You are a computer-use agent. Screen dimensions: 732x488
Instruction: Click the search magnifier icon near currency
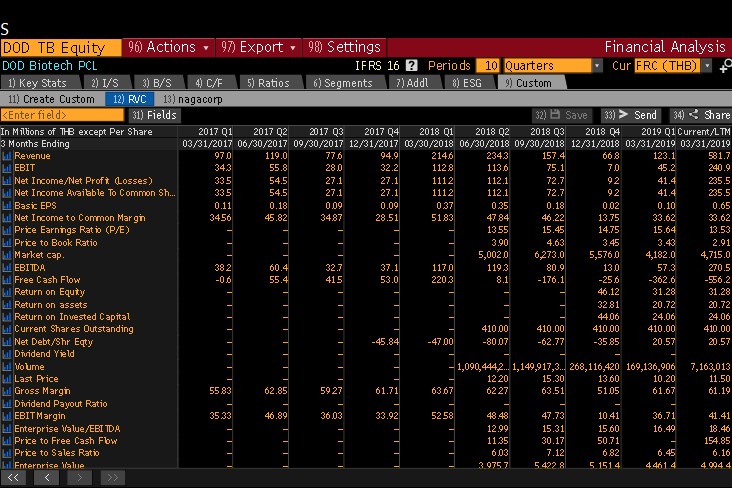point(725,66)
